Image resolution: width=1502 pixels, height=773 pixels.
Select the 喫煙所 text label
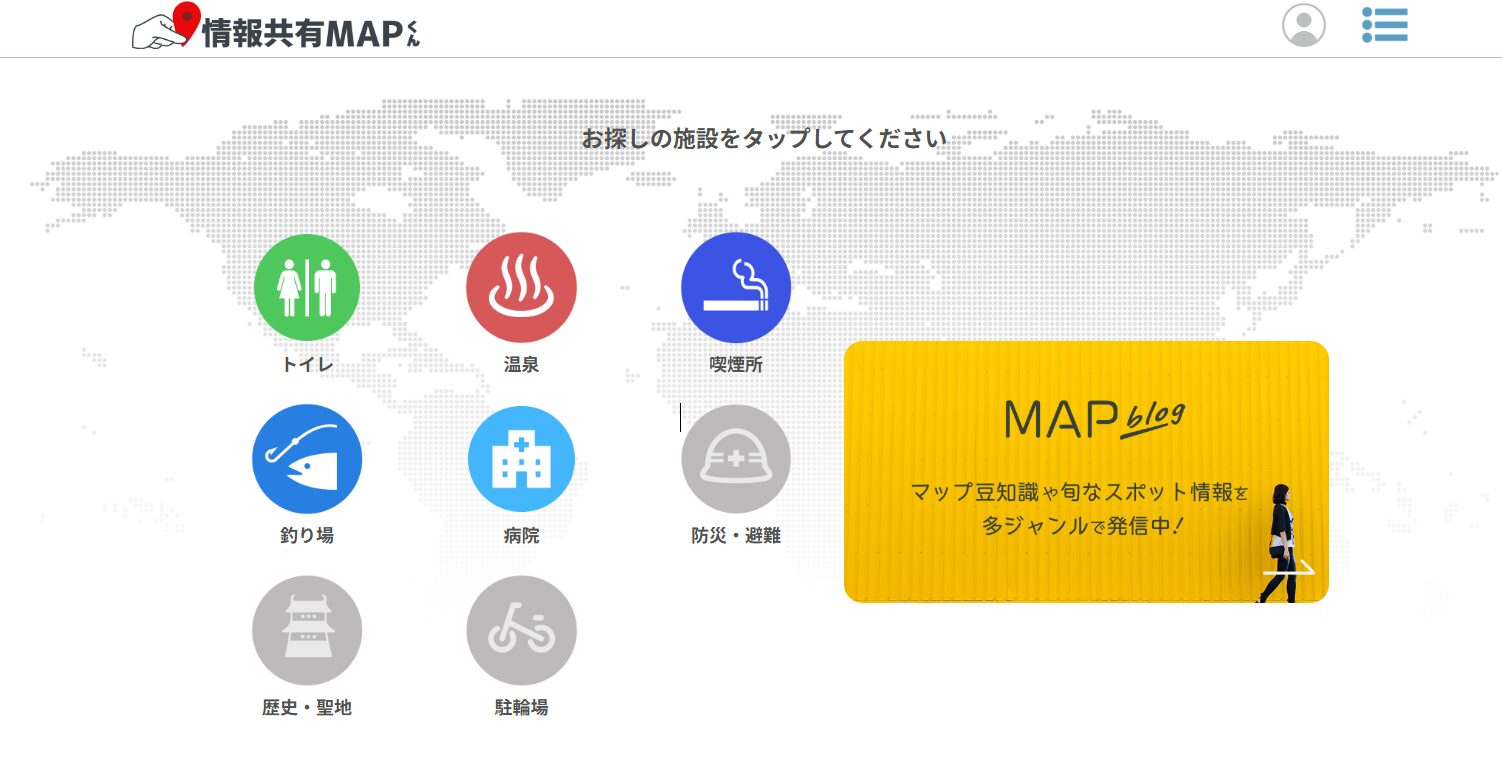click(736, 365)
